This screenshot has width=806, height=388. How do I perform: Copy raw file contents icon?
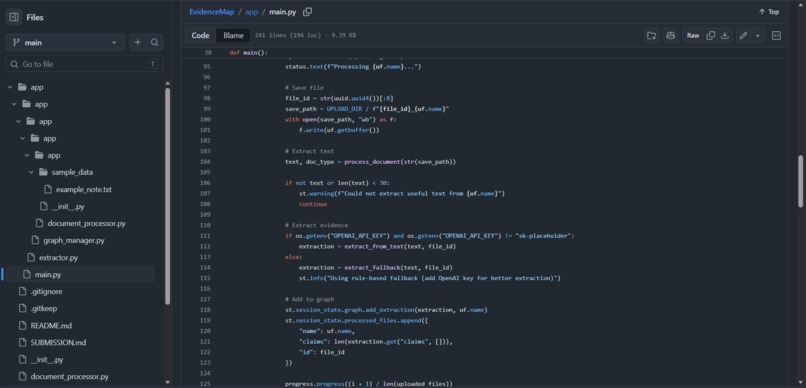point(710,35)
